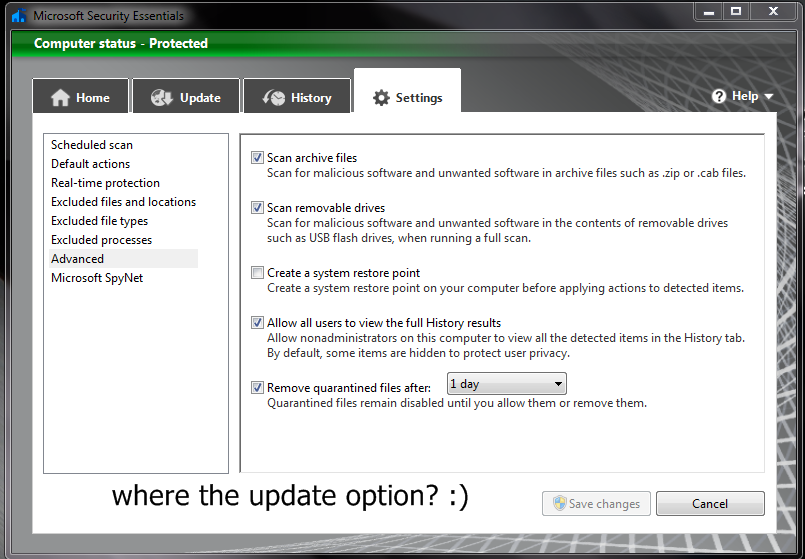The image size is (805, 559).
Task: Click the Cancel button
Action: (710, 504)
